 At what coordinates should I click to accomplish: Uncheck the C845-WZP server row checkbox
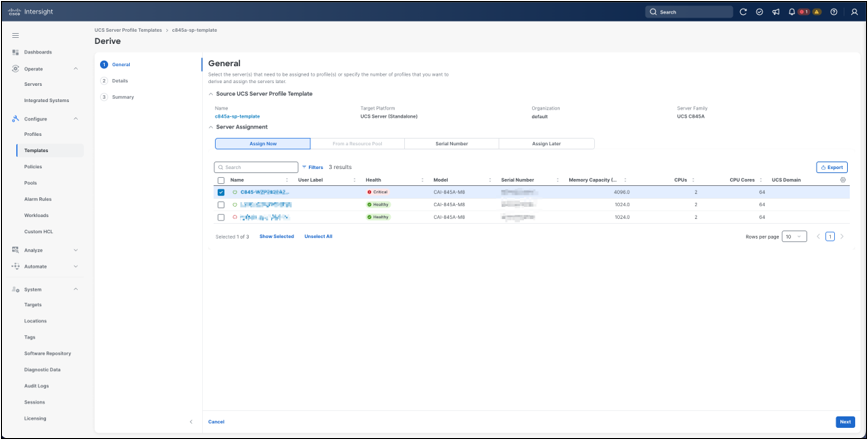click(221, 192)
